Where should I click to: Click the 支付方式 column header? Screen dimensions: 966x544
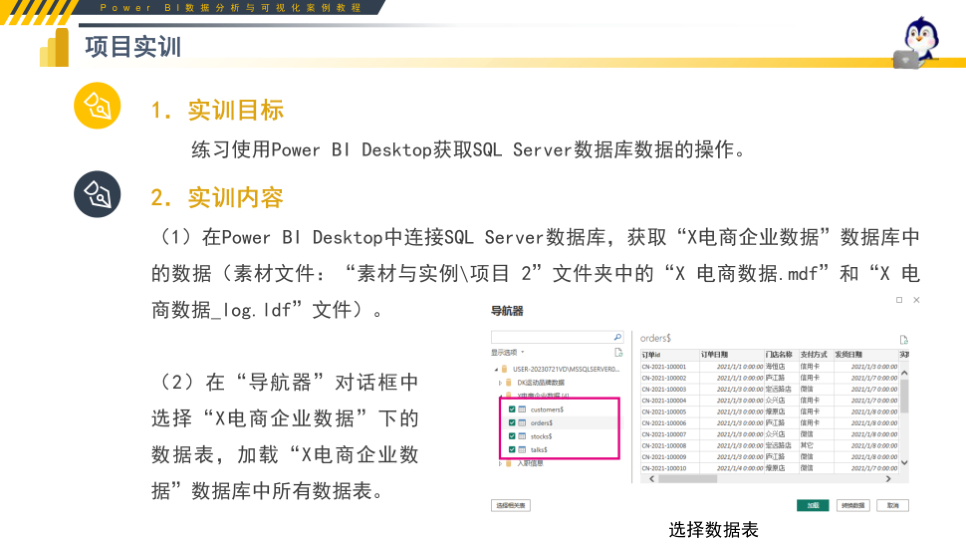(x=816, y=355)
